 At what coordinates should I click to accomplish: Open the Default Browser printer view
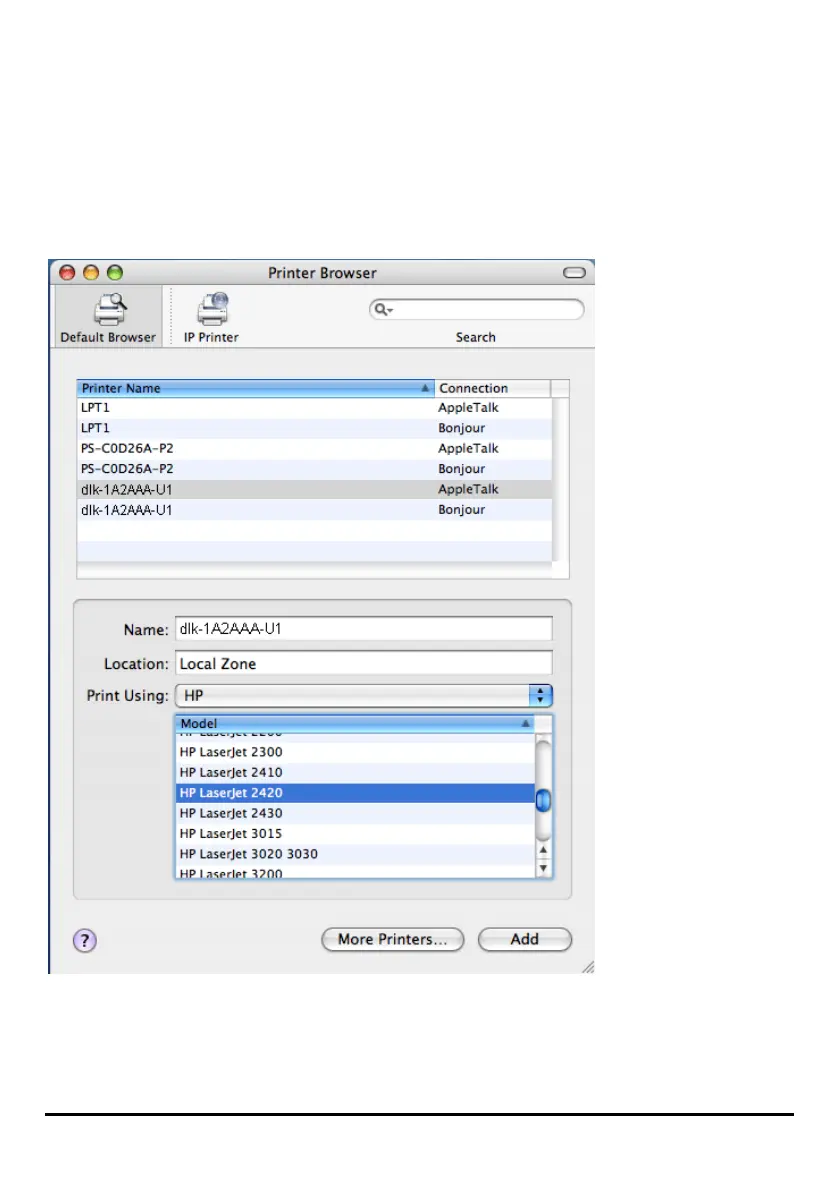click(108, 317)
